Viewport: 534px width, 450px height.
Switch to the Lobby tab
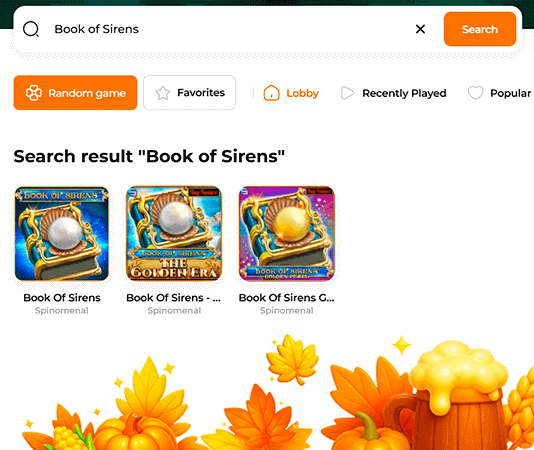291,93
